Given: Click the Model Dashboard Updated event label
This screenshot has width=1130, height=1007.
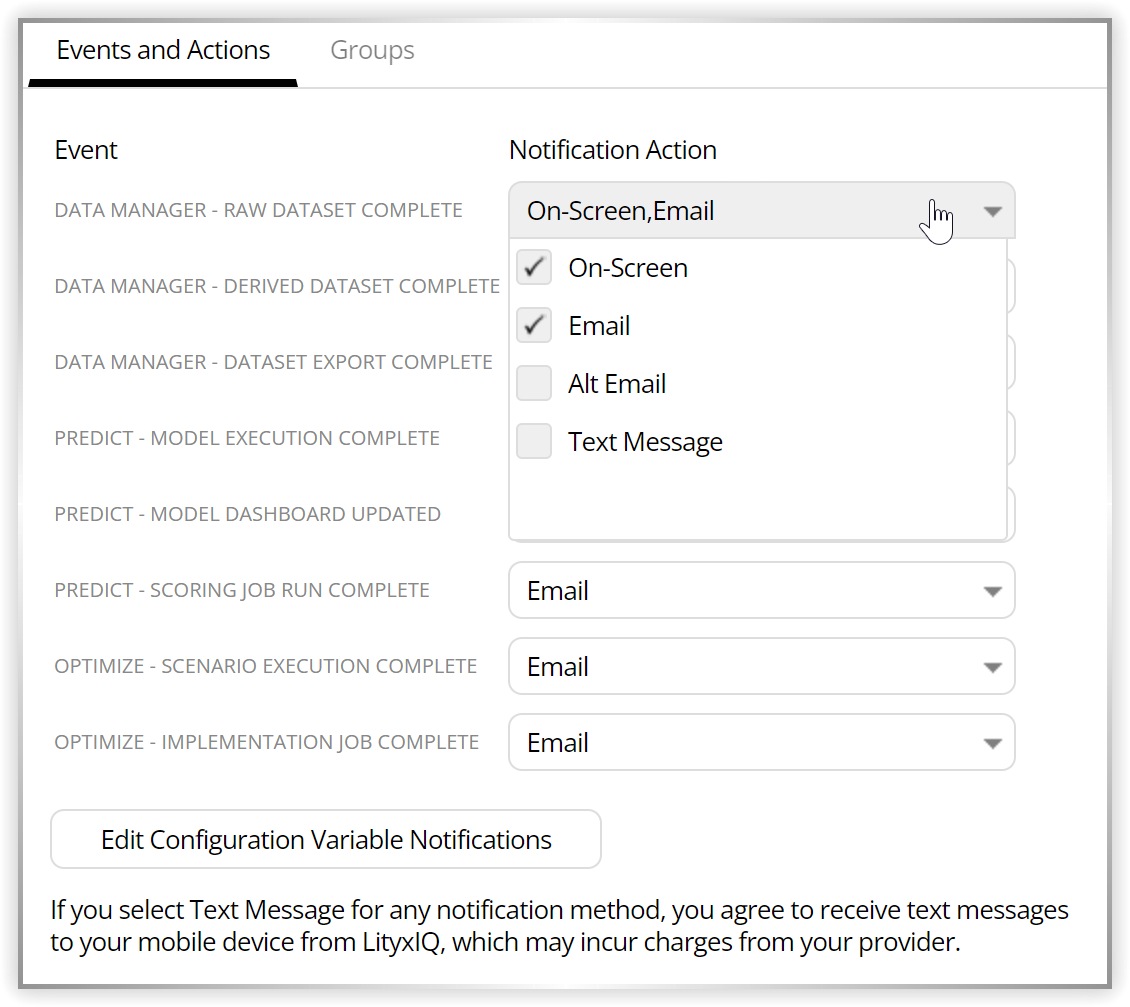Looking at the screenshot, I should click(248, 514).
